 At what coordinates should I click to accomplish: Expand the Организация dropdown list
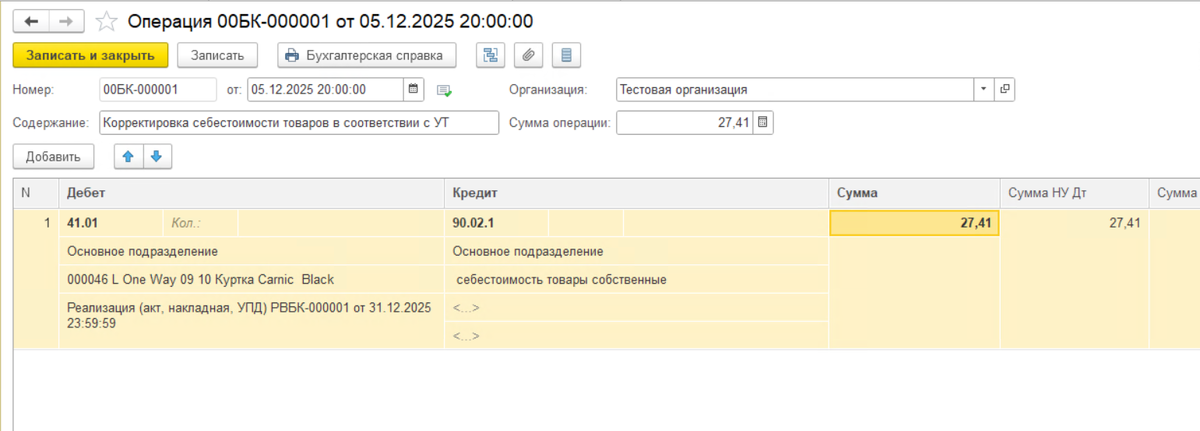[x=983, y=90]
